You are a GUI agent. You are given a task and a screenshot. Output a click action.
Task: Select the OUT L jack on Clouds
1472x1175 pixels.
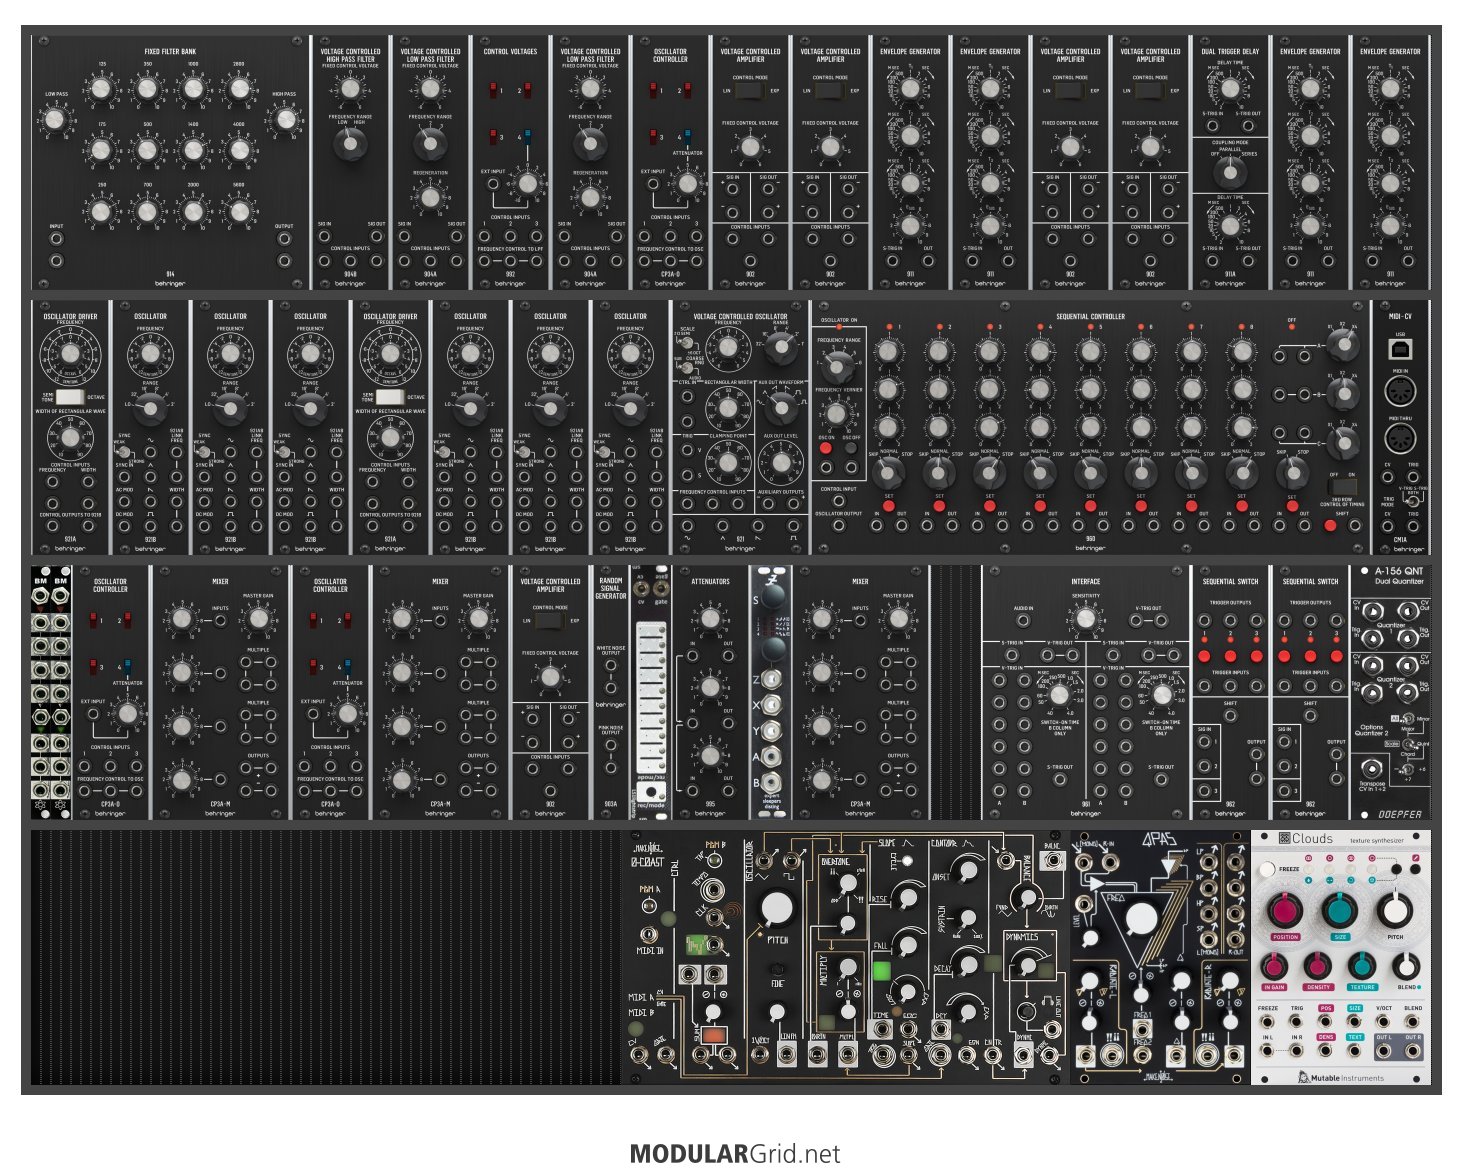point(1384,1052)
